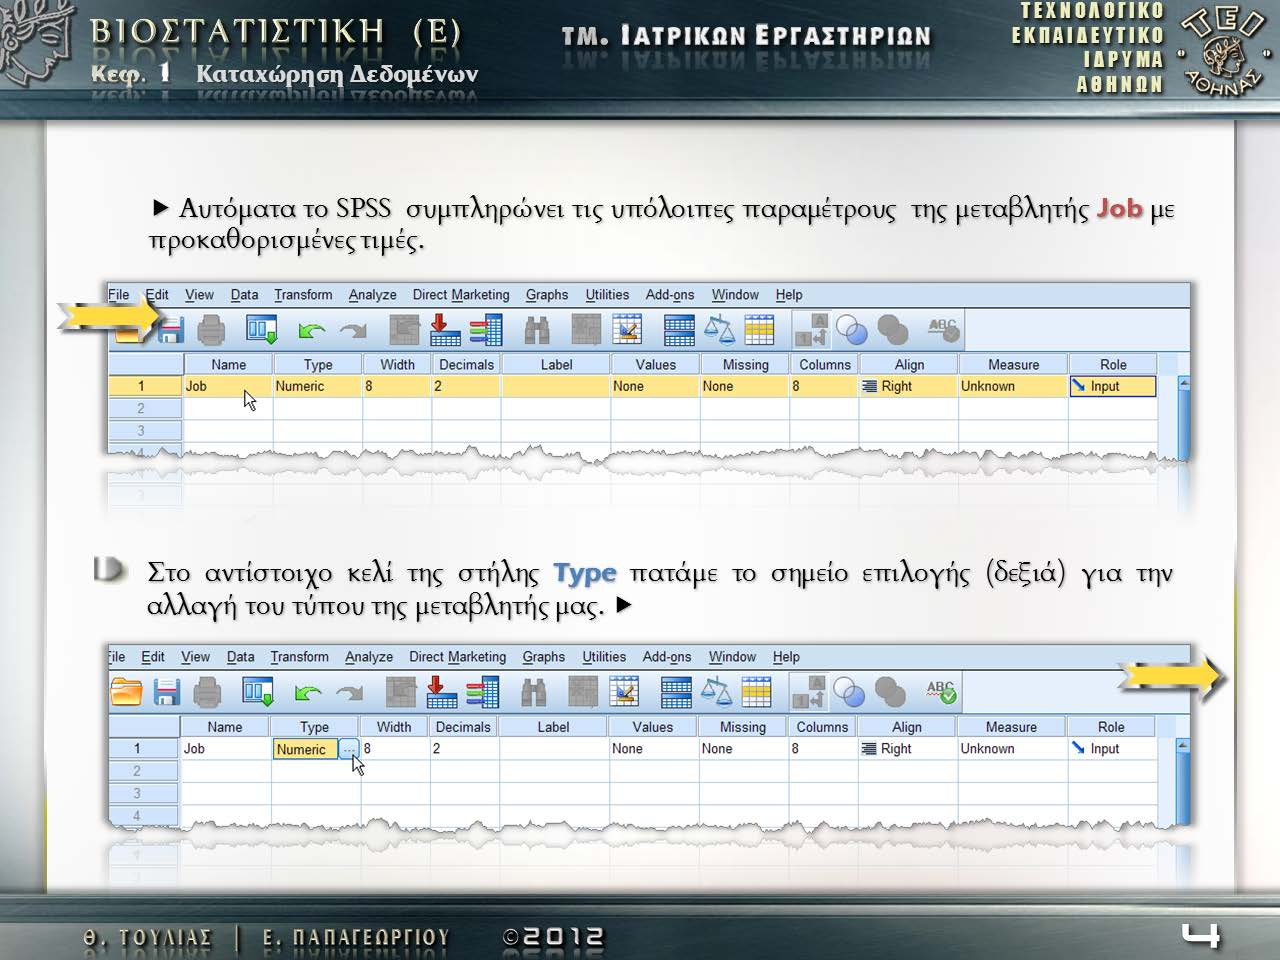Screen dimensions: 1280x960
Task: Go to variable red-arrow icon, lower toolbar
Action: coord(441,691)
